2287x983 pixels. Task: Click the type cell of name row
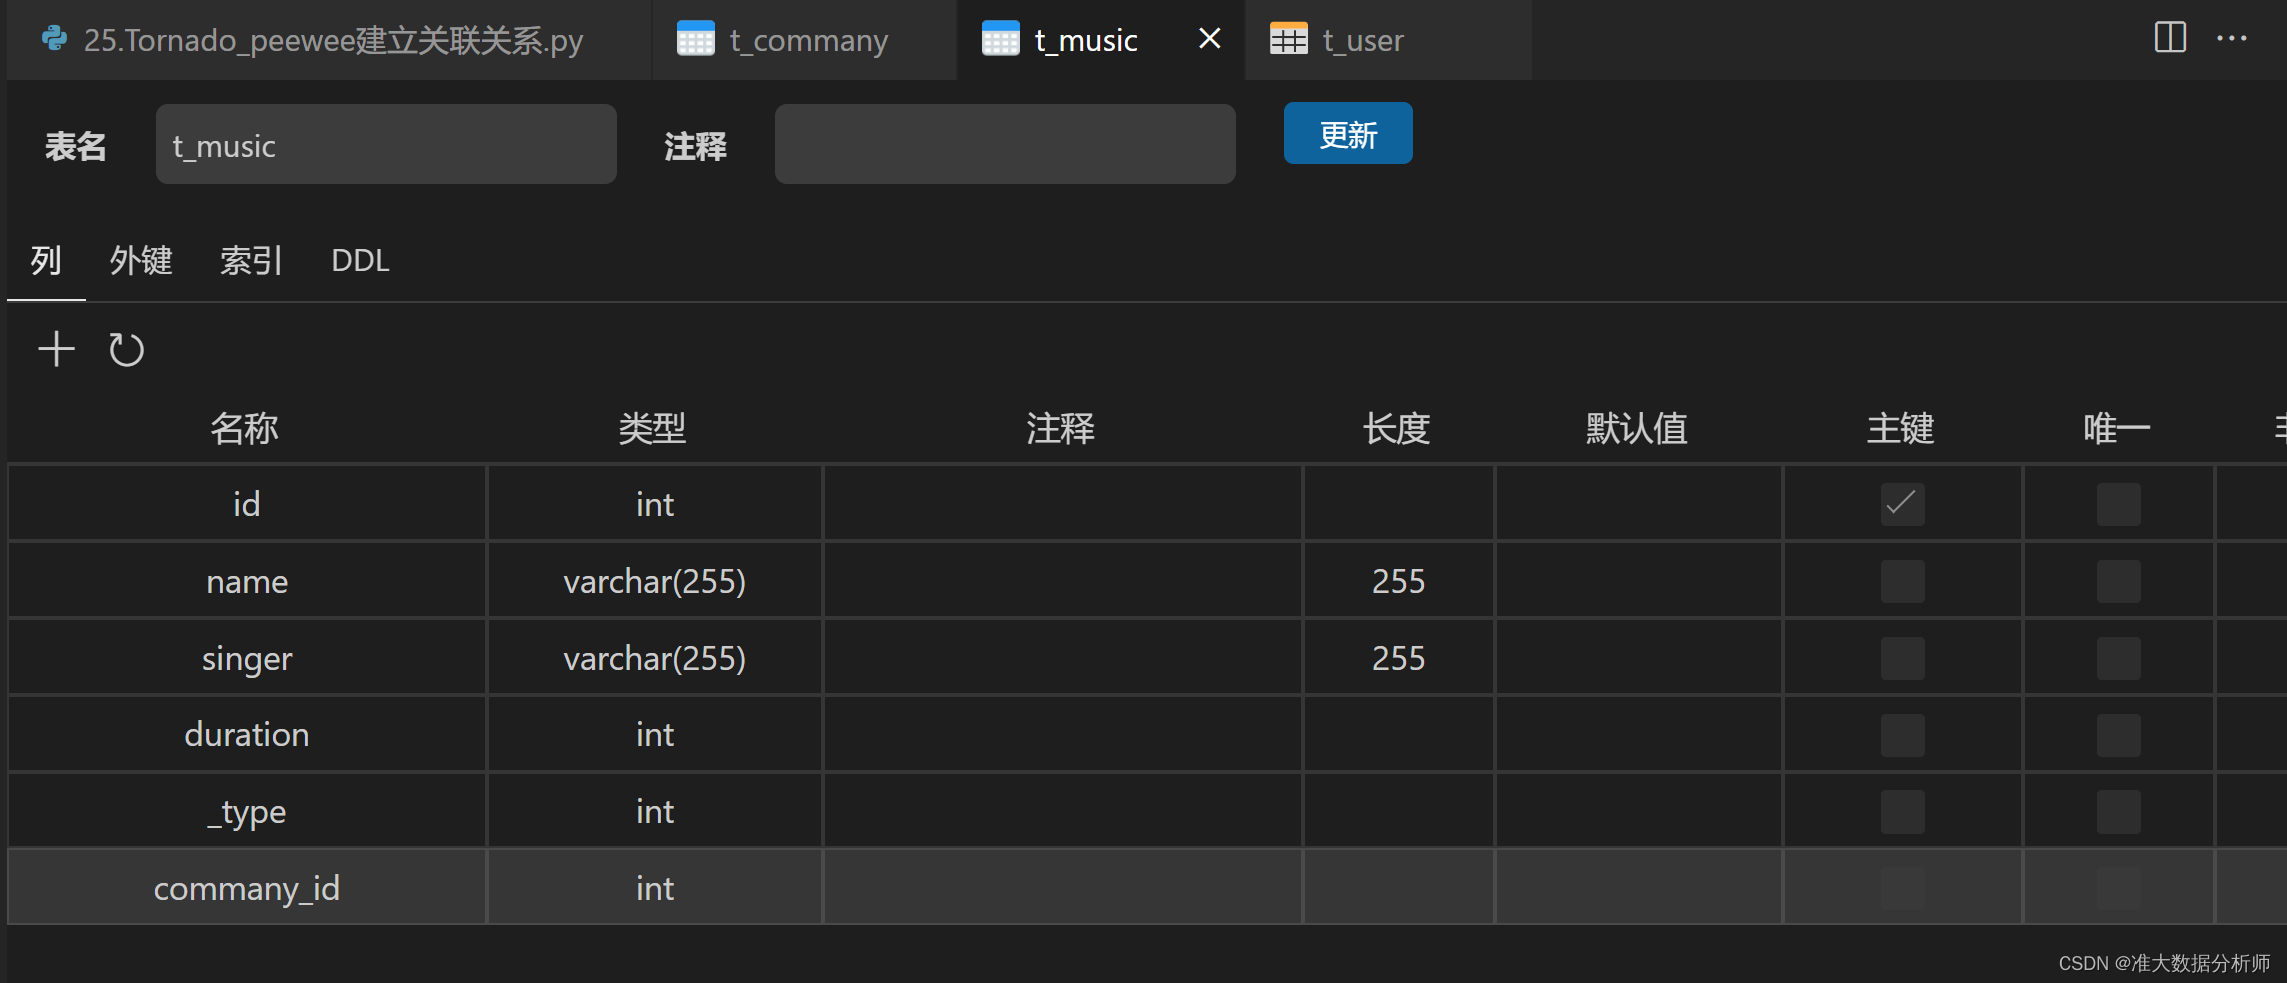pos(655,581)
